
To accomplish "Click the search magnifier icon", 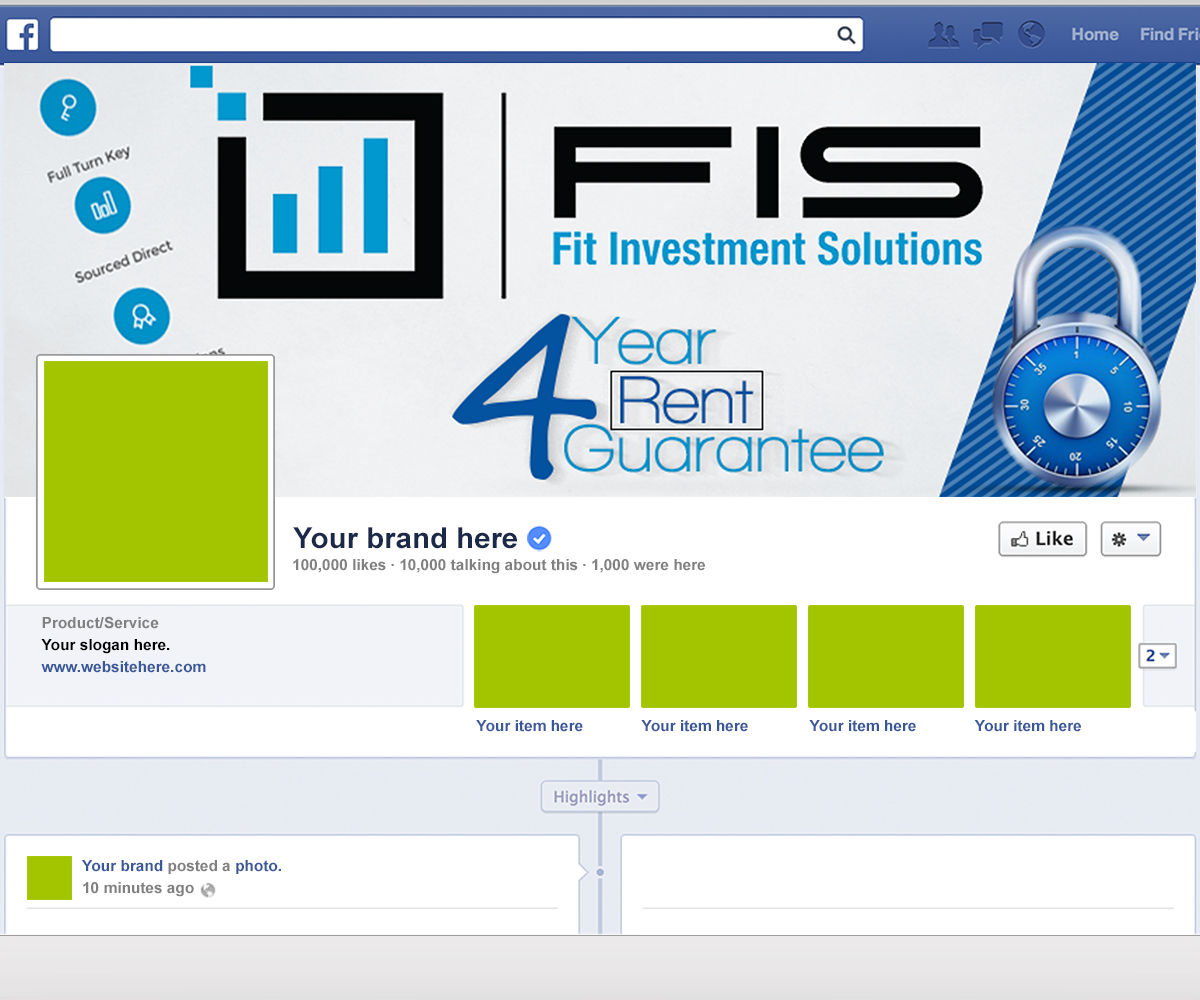I will (846, 36).
